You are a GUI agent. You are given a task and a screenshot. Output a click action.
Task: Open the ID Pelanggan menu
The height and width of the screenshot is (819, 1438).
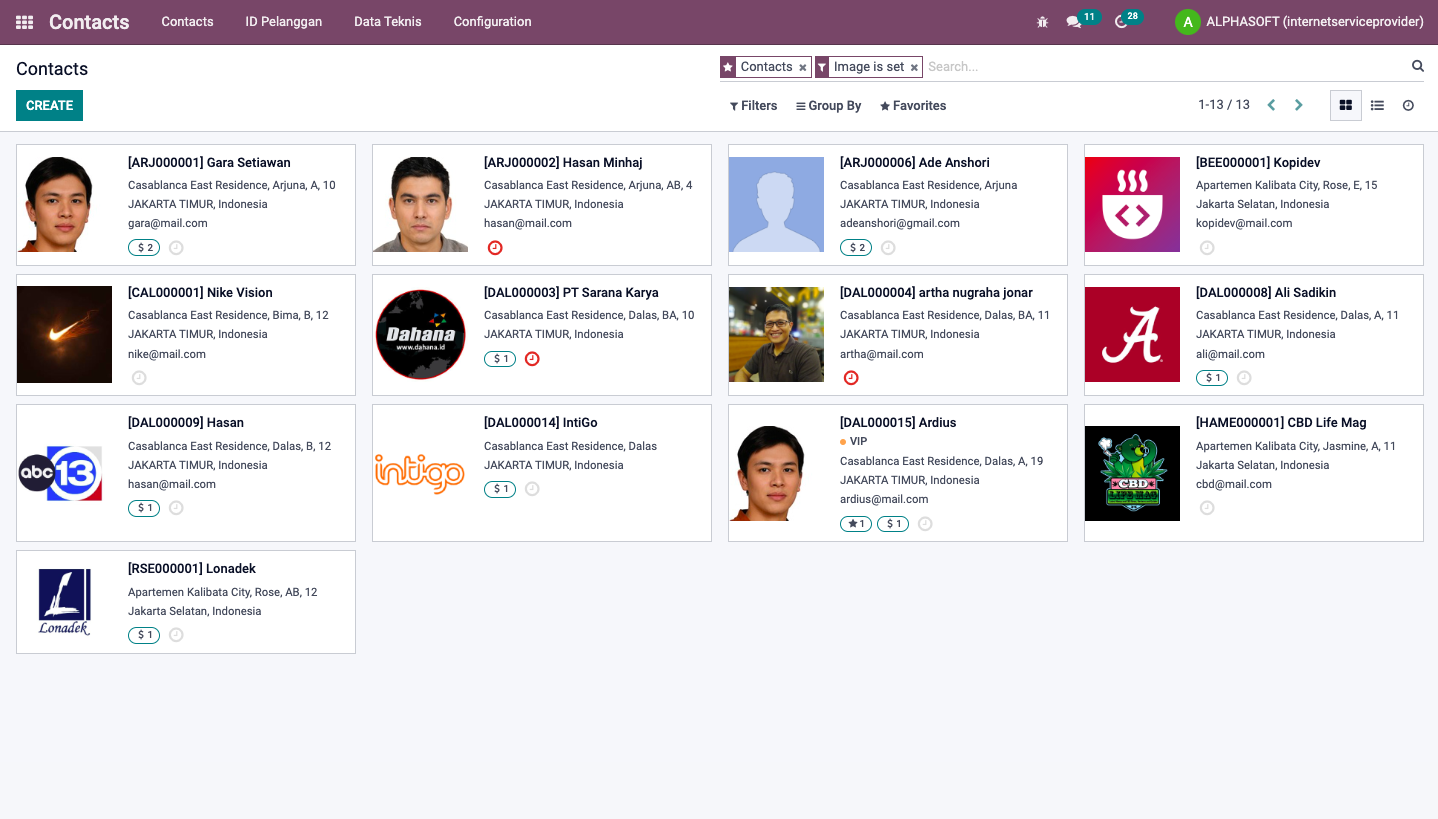coord(284,22)
